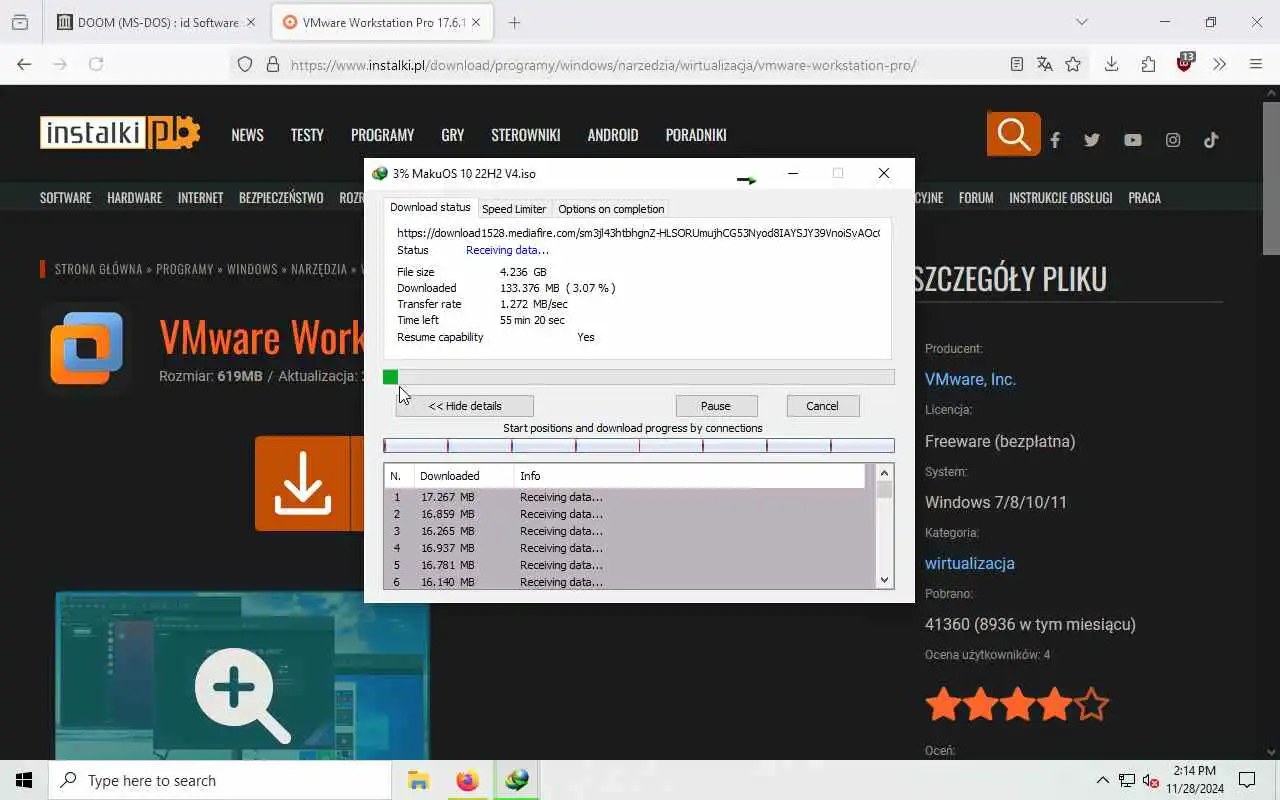Open the Firefox hamburger application menu
Image resolution: width=1280 pixels, height=800 pixels.
(x=1256, y=64)
